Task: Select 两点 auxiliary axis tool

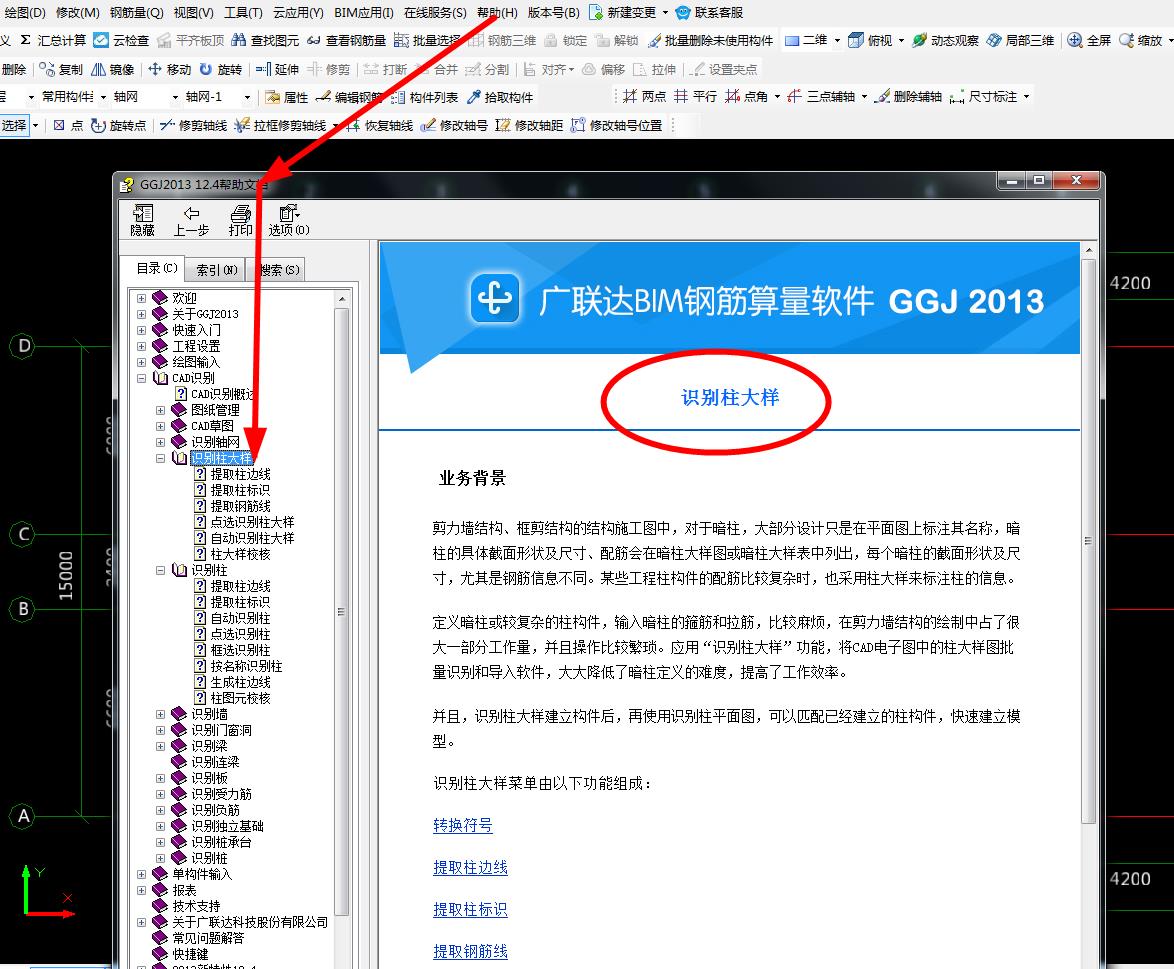Action: click(644, 97)
